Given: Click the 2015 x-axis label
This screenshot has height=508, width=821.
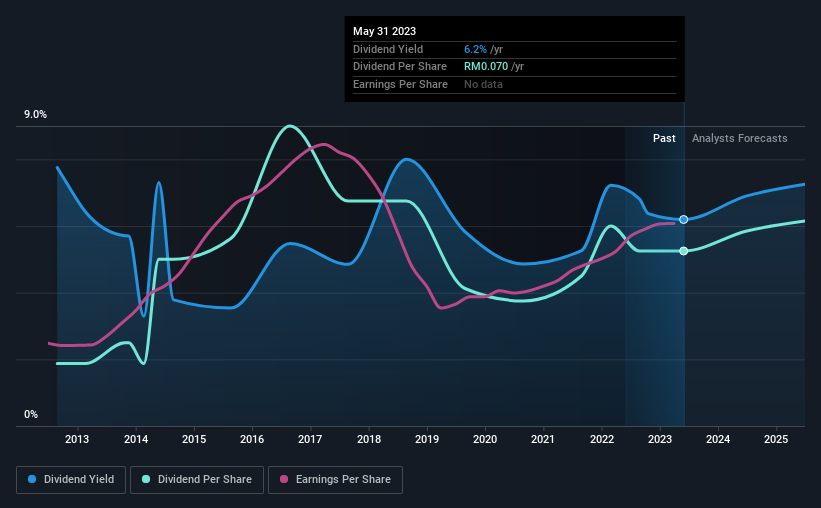Looking at the screenshot, I should coord(194,439).
